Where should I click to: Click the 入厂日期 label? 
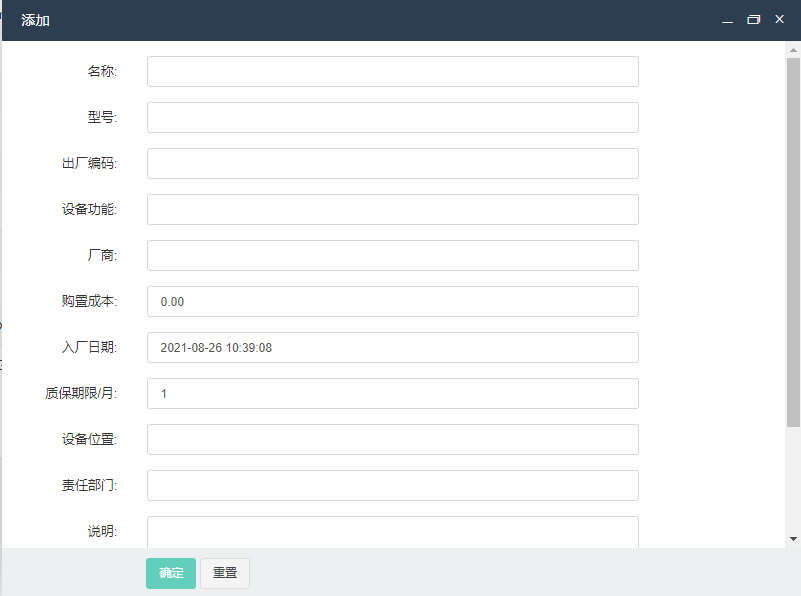coord(89,347)
